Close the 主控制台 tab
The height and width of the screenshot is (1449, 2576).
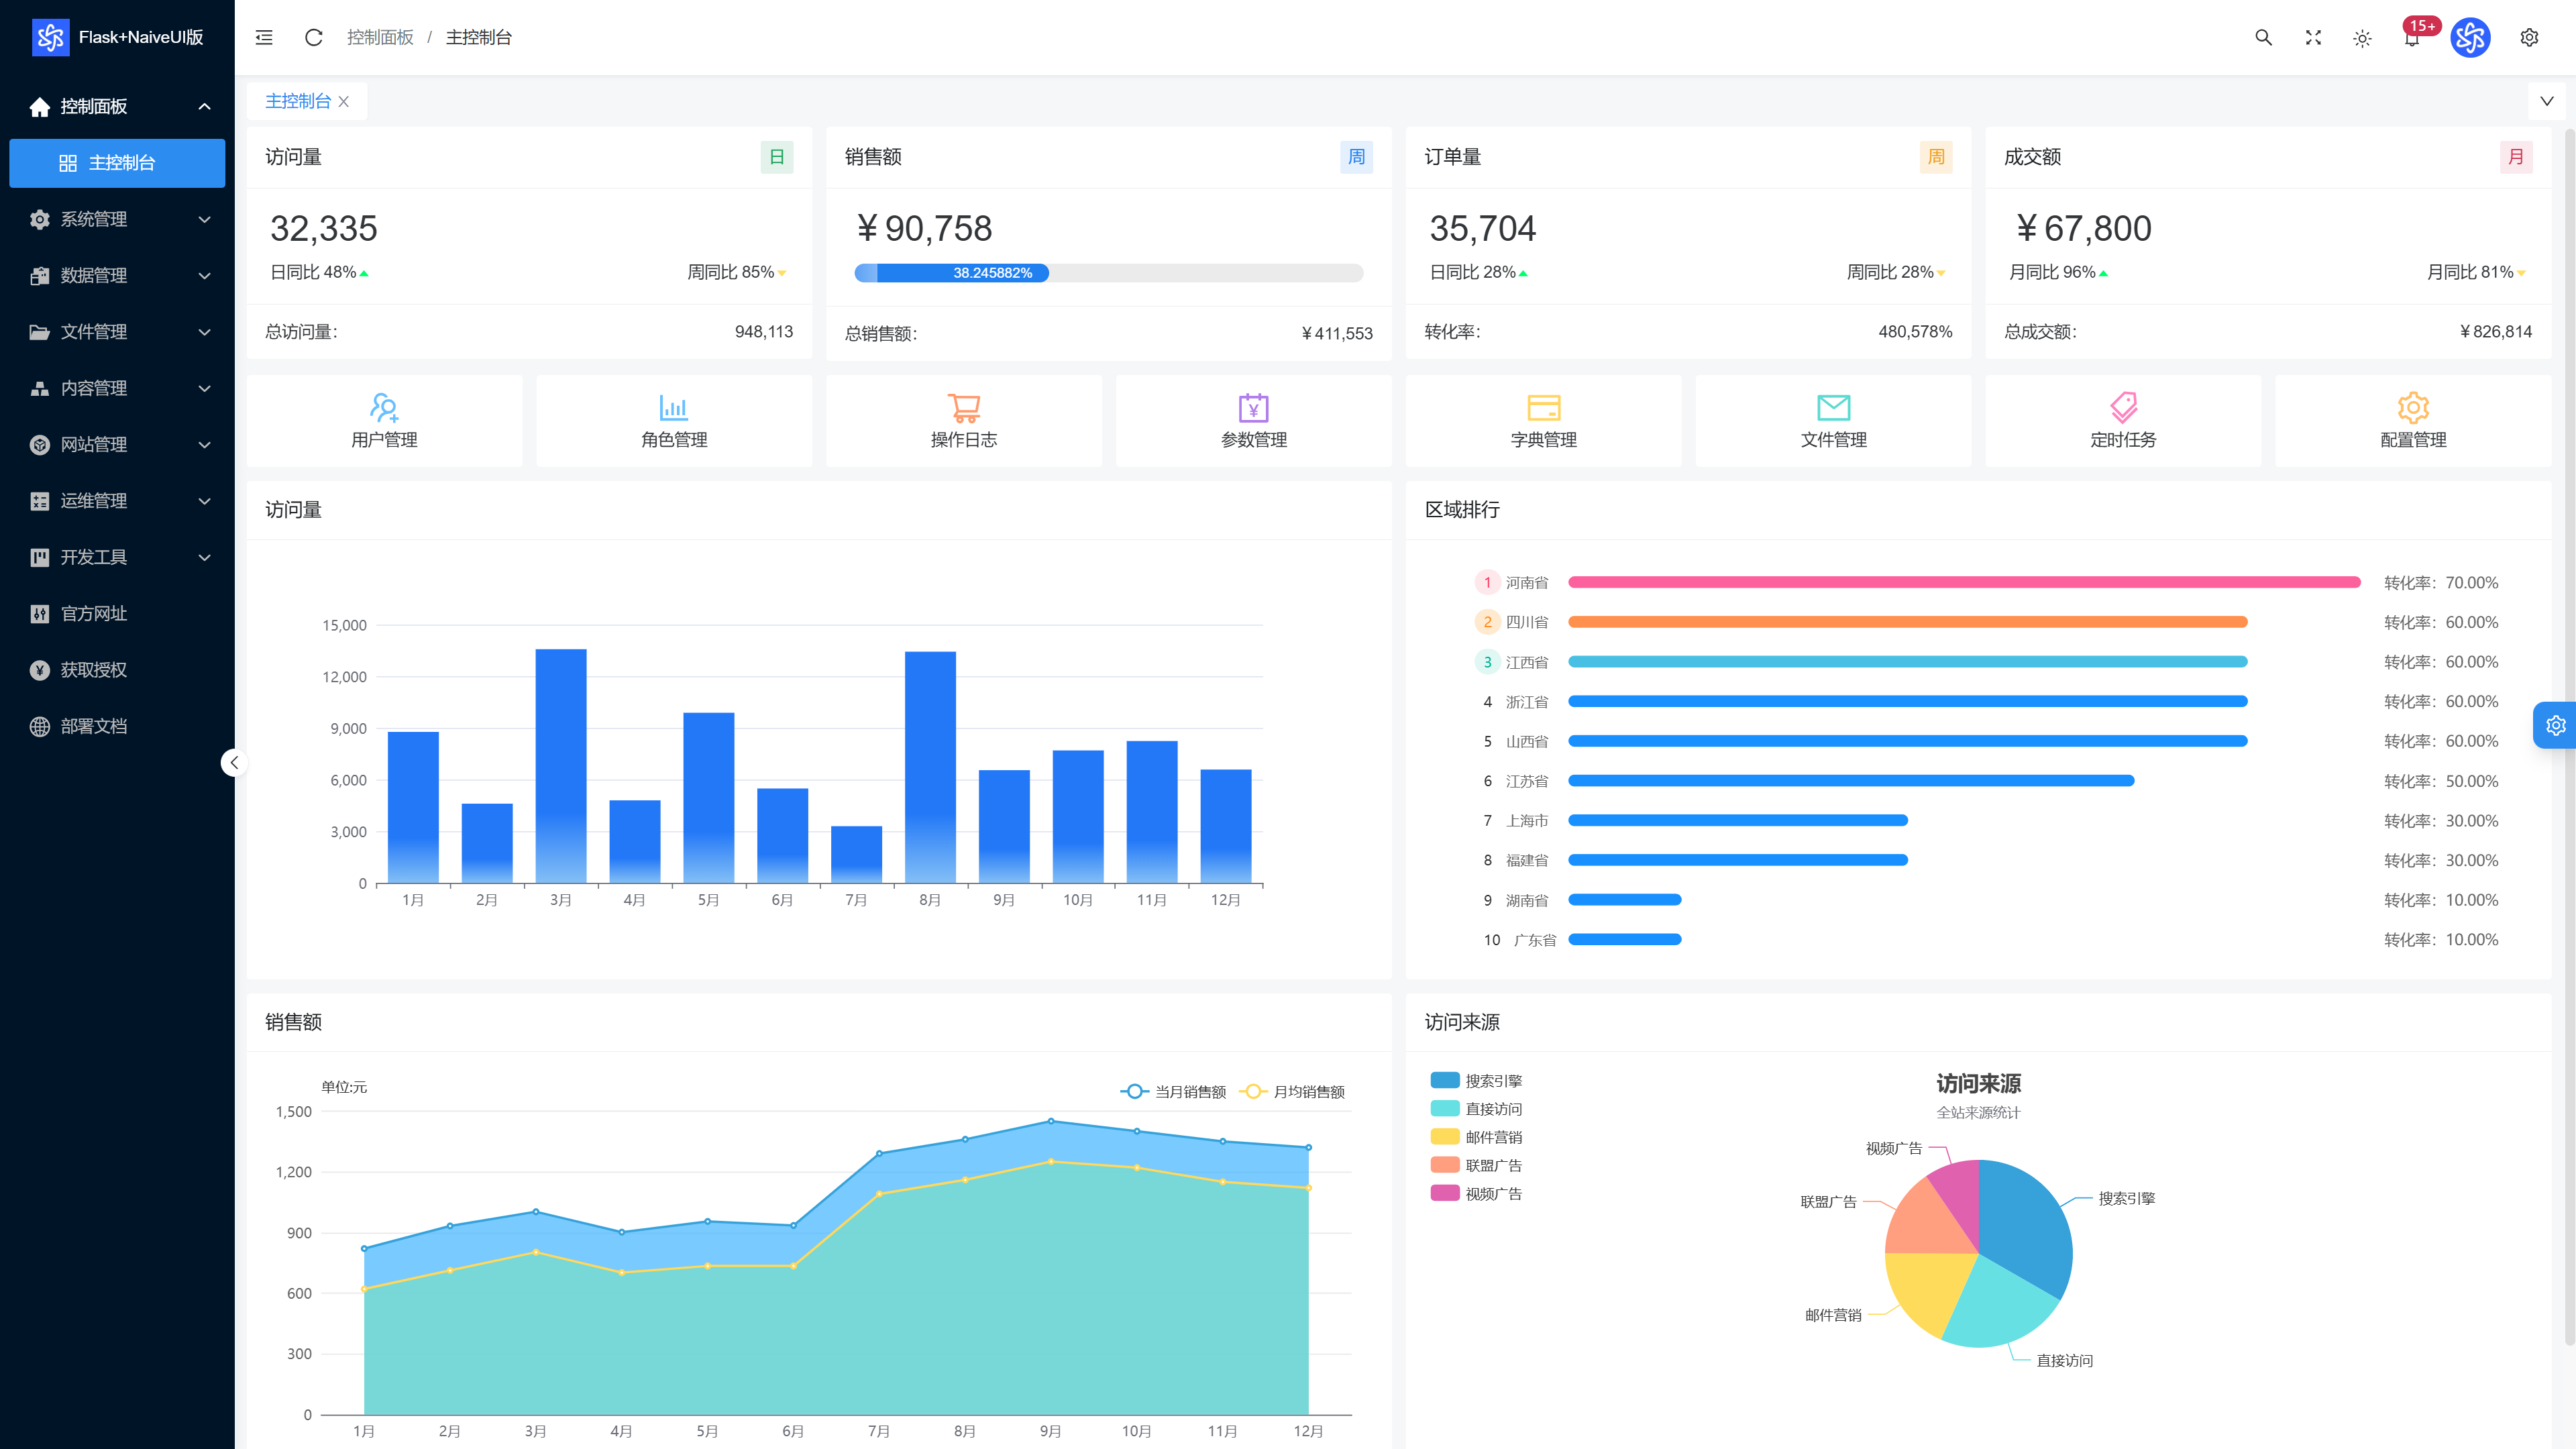pyautogui.click(x=344, y=101)
